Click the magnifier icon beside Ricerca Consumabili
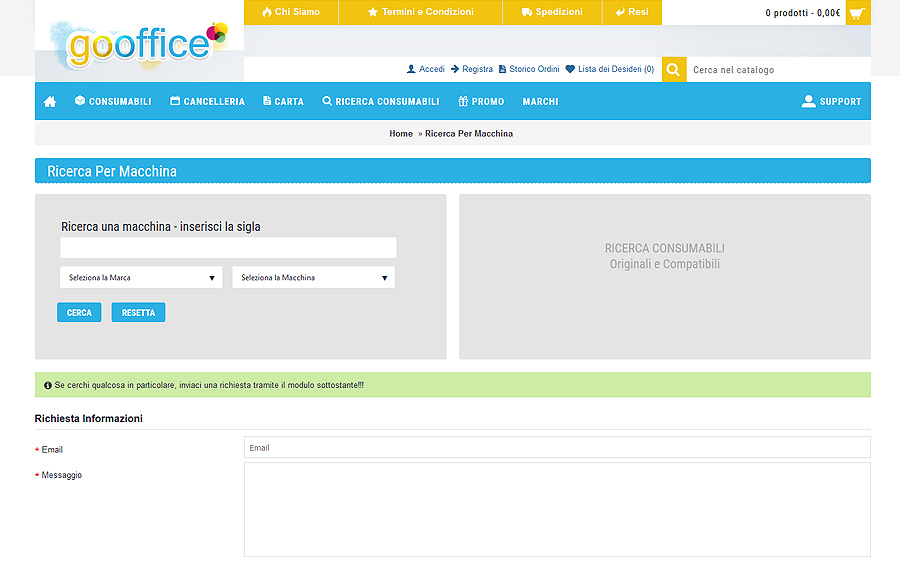Image resolution: width=900 pixels, height=563 pixels. point(327,101)
